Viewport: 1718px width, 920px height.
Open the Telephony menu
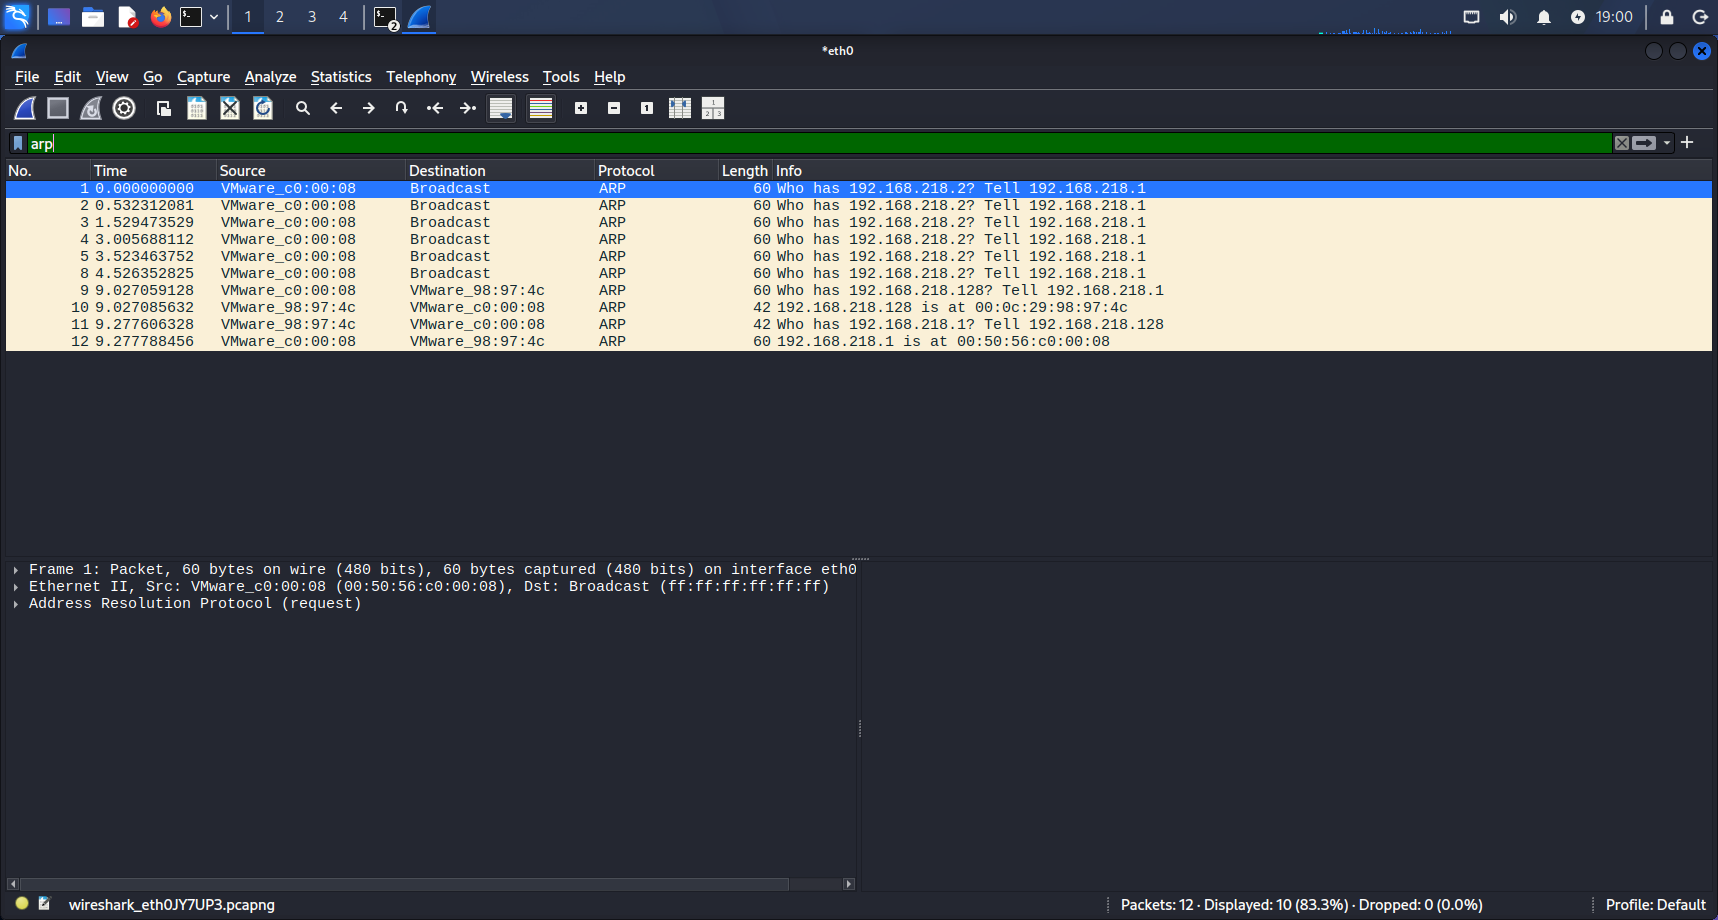[421, 77]
